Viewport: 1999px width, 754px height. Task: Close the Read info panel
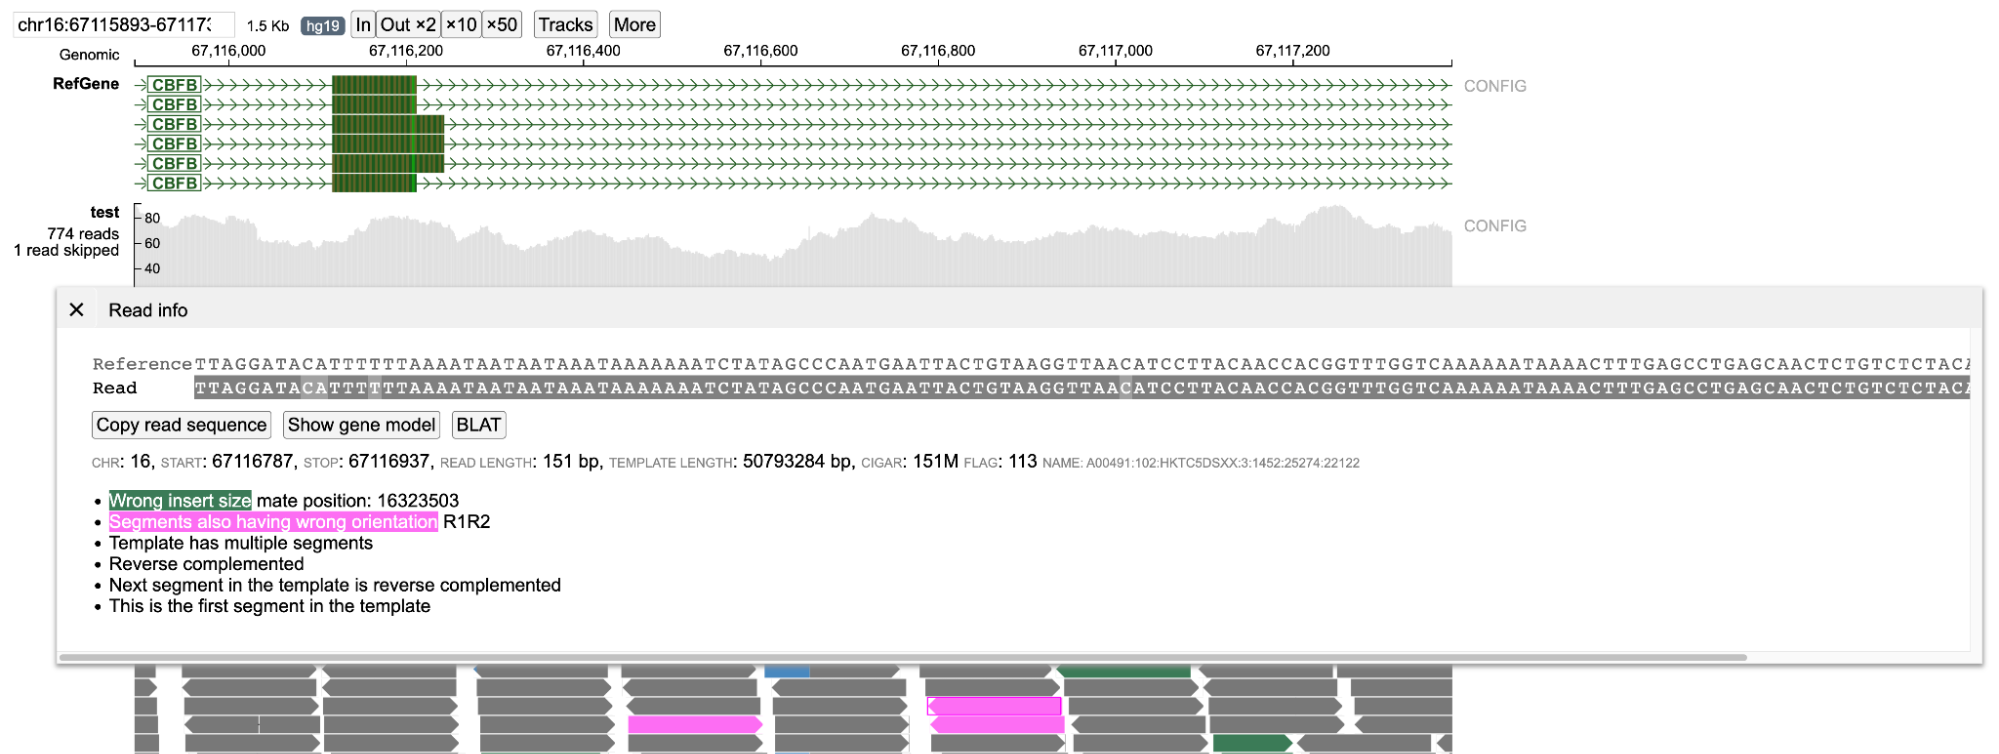[x=76, y=310]
